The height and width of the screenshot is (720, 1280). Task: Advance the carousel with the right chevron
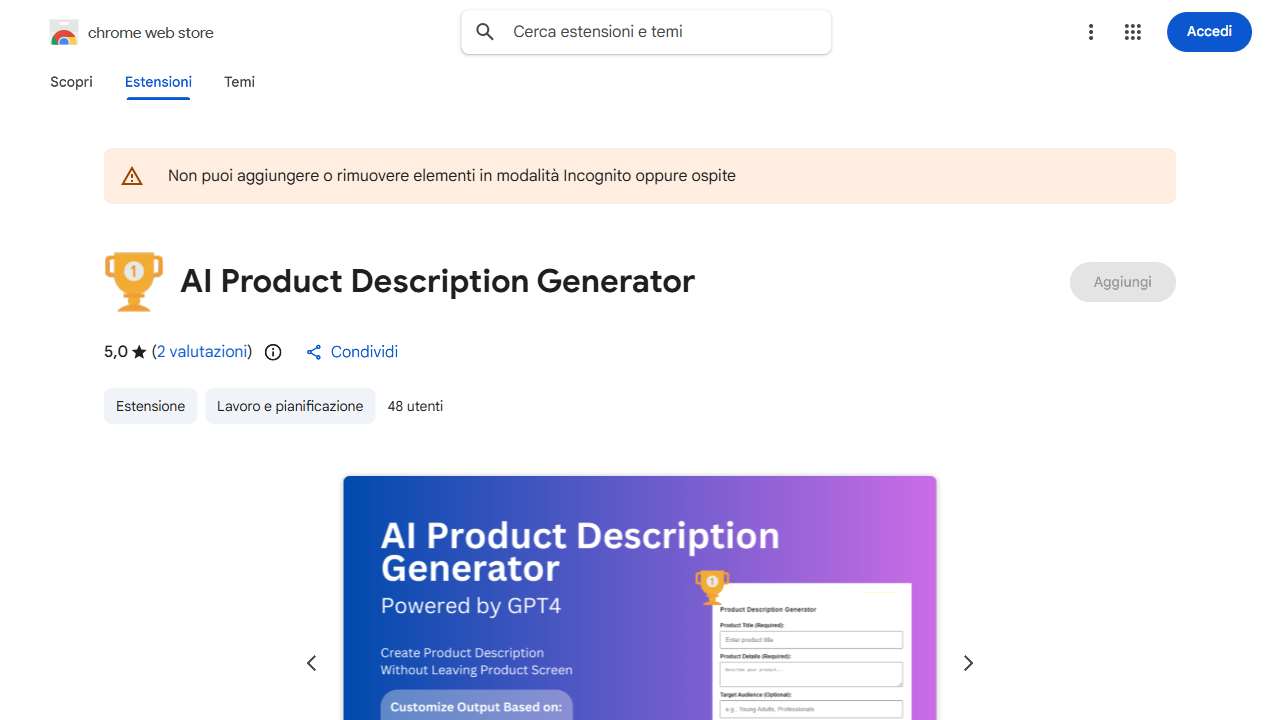[x=967, y=663]
